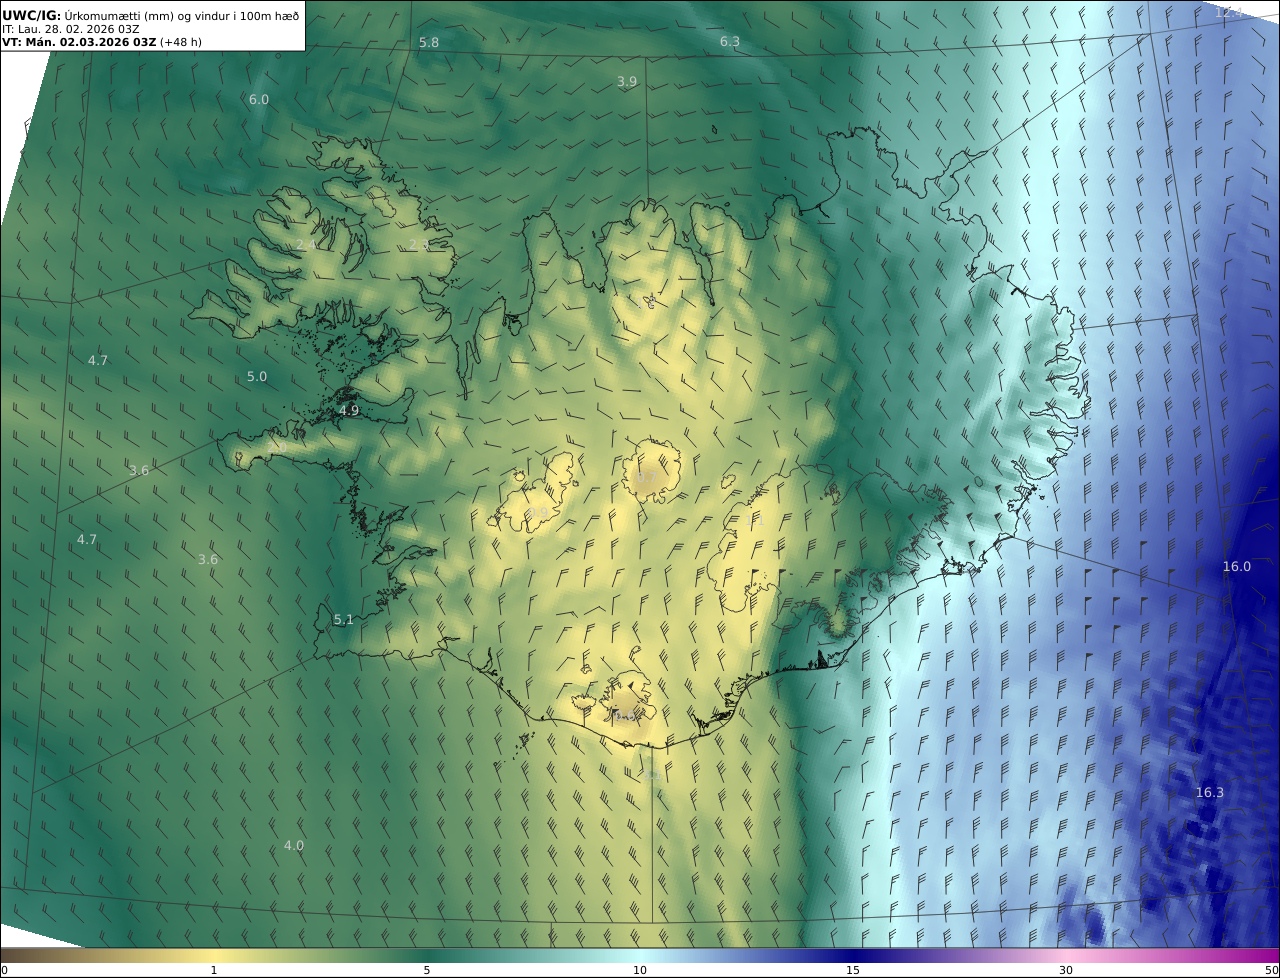1280x978 pixels.
Task: Click the 1 tick on the colorbar
Action: point(214,970)
